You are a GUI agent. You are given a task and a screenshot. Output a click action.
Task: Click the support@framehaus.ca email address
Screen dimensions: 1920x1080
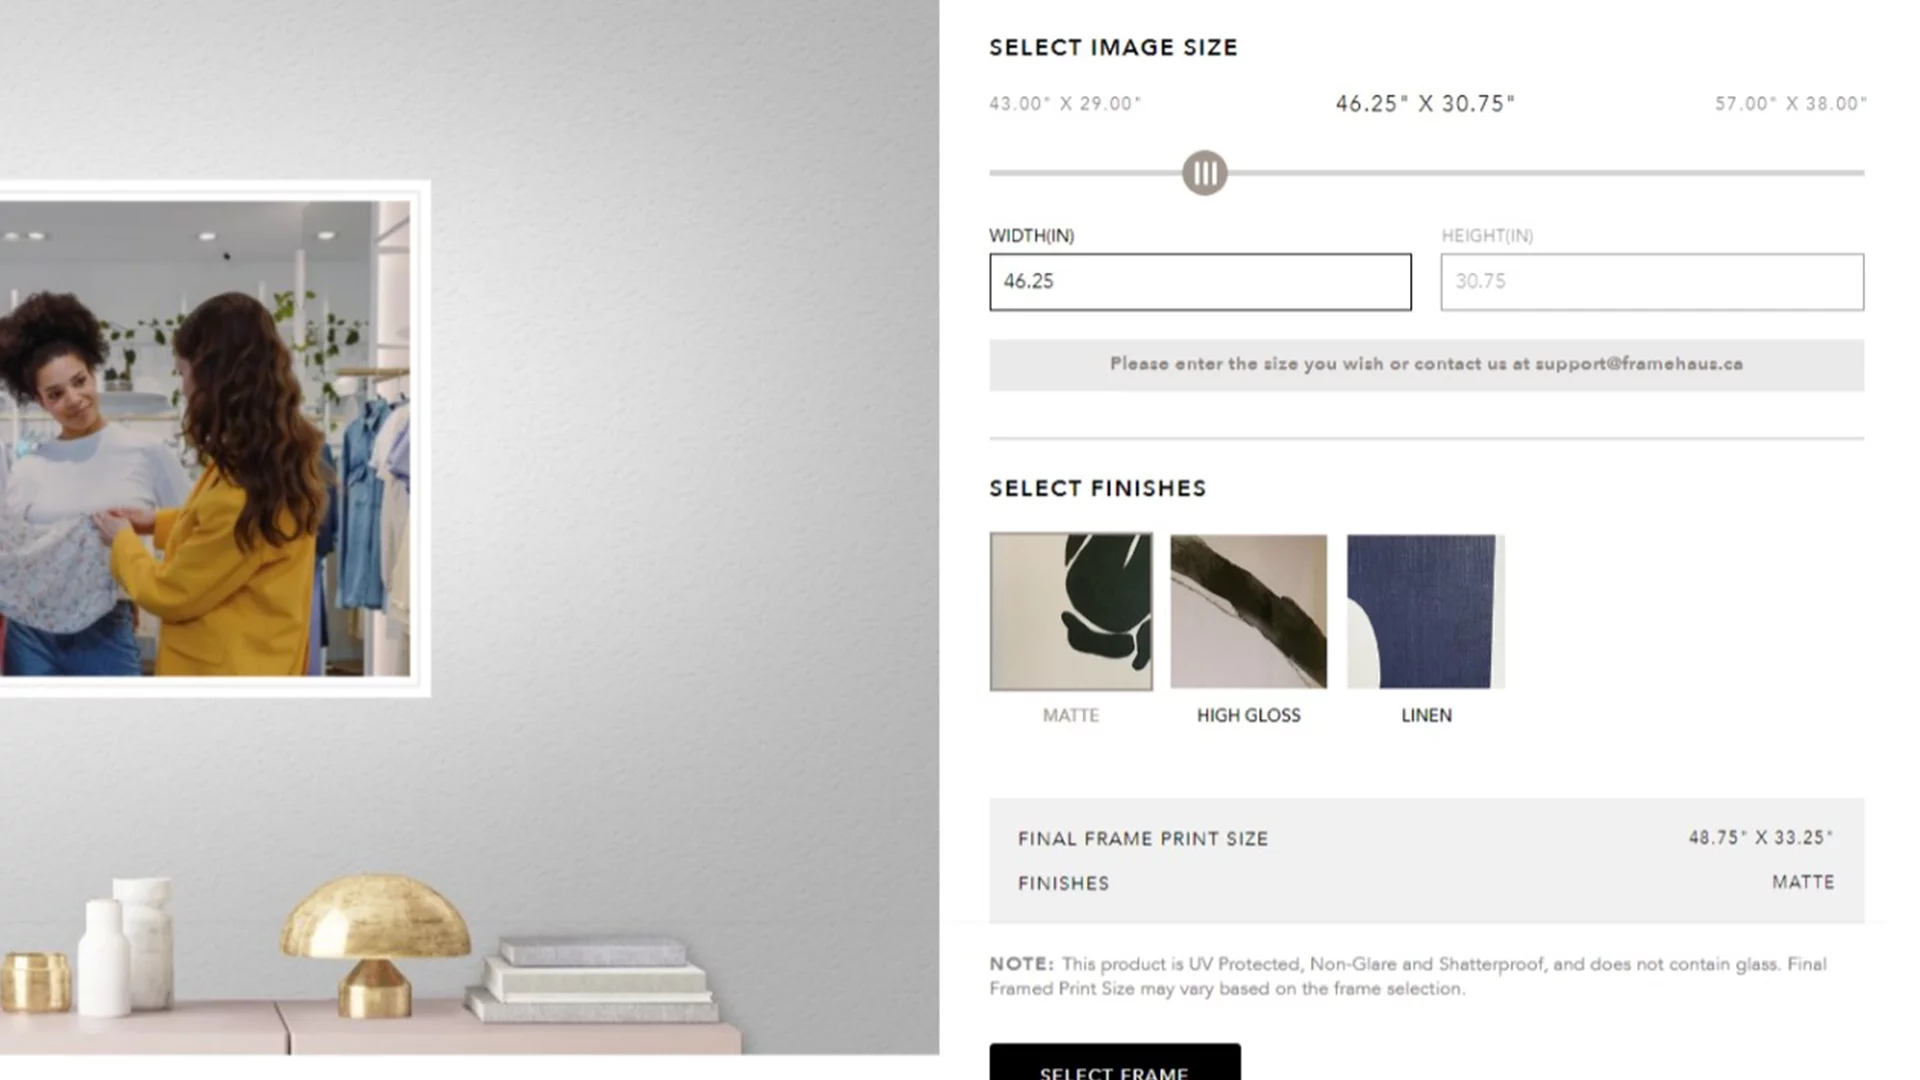pos(1639,364)
